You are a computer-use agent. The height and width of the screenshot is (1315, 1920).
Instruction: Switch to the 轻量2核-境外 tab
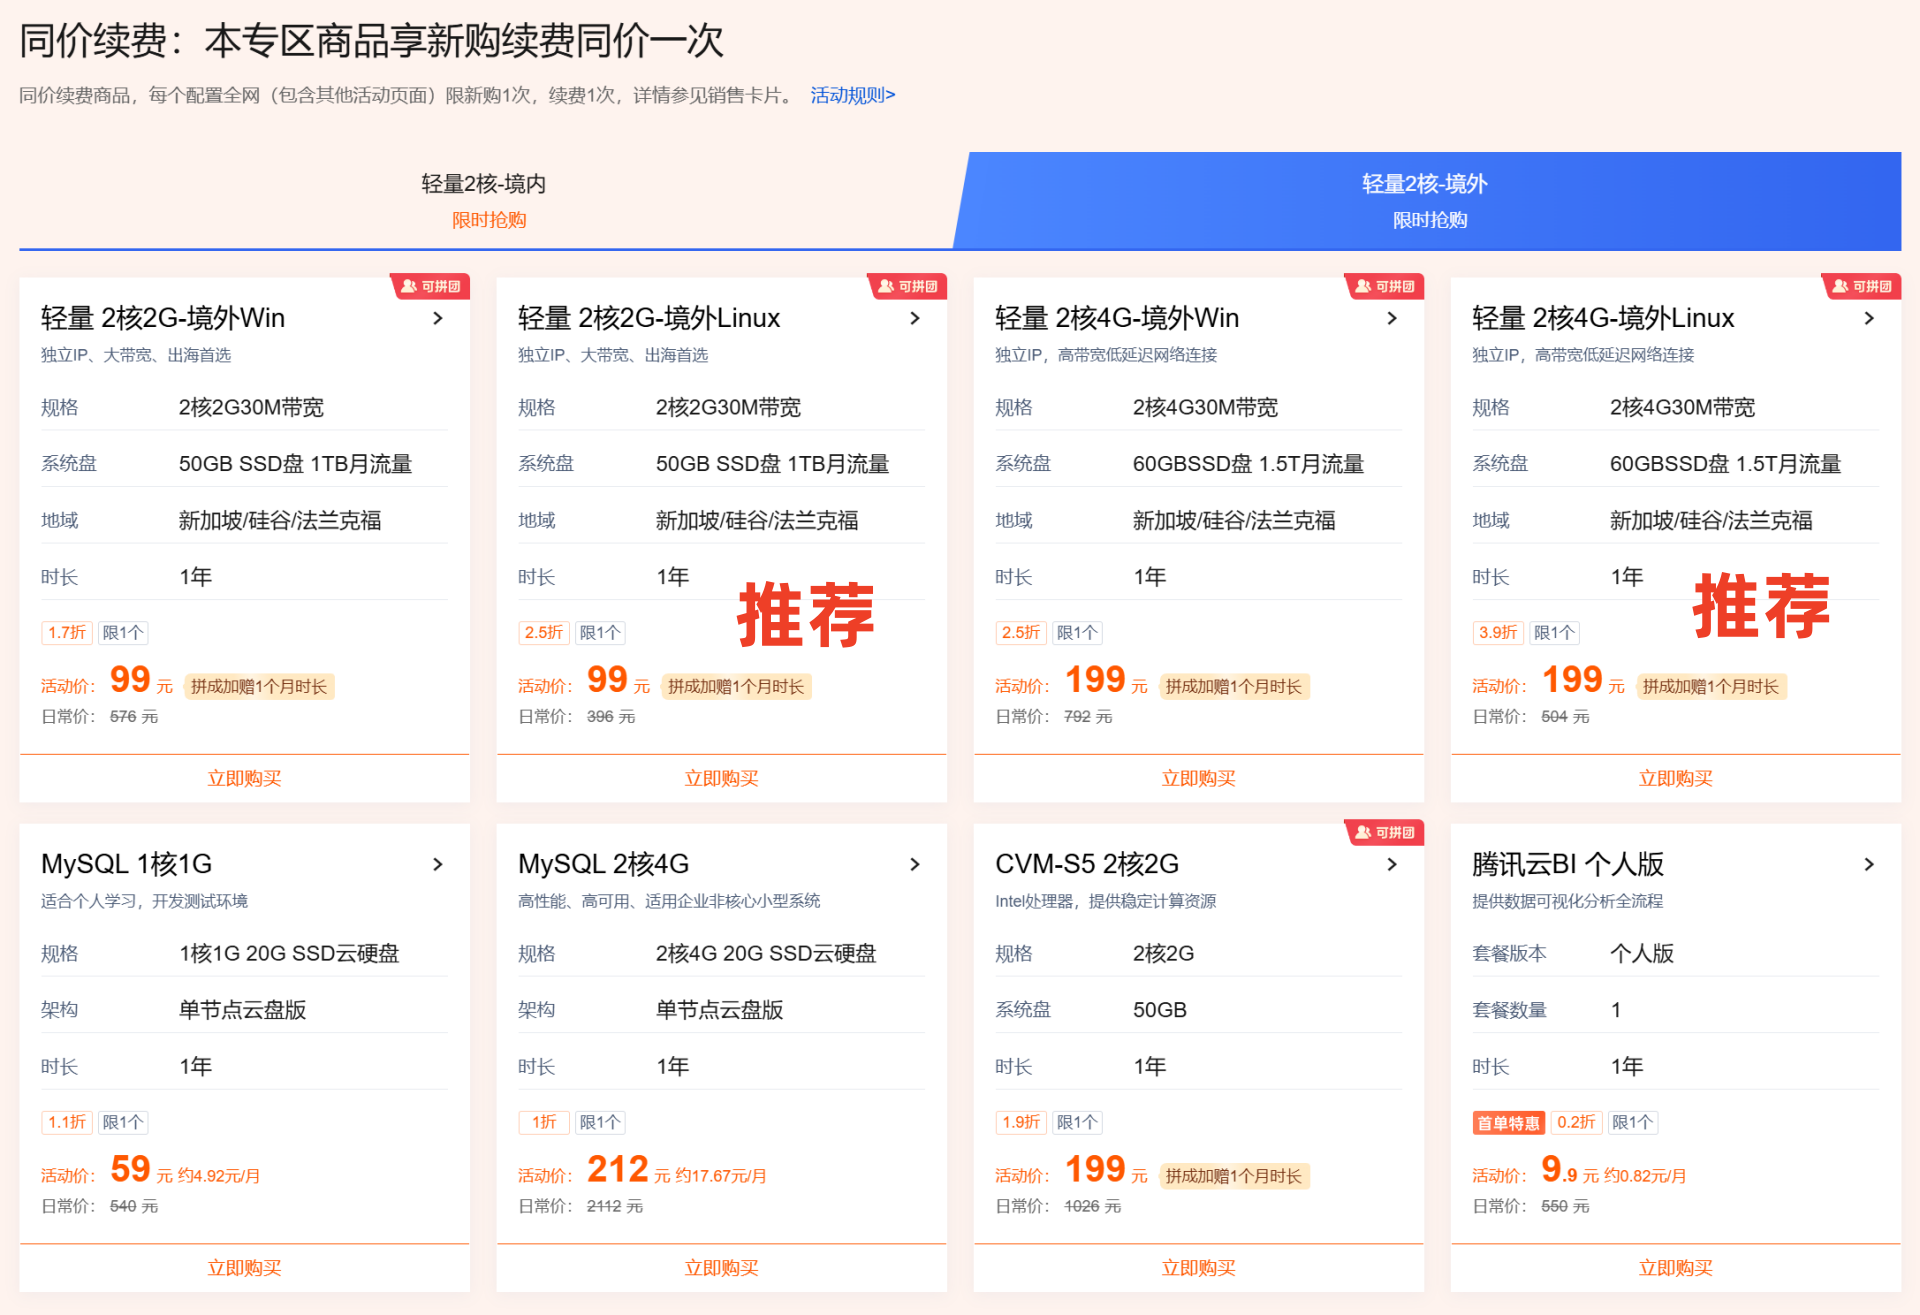pyautogui.click(x=1428, y=200)
